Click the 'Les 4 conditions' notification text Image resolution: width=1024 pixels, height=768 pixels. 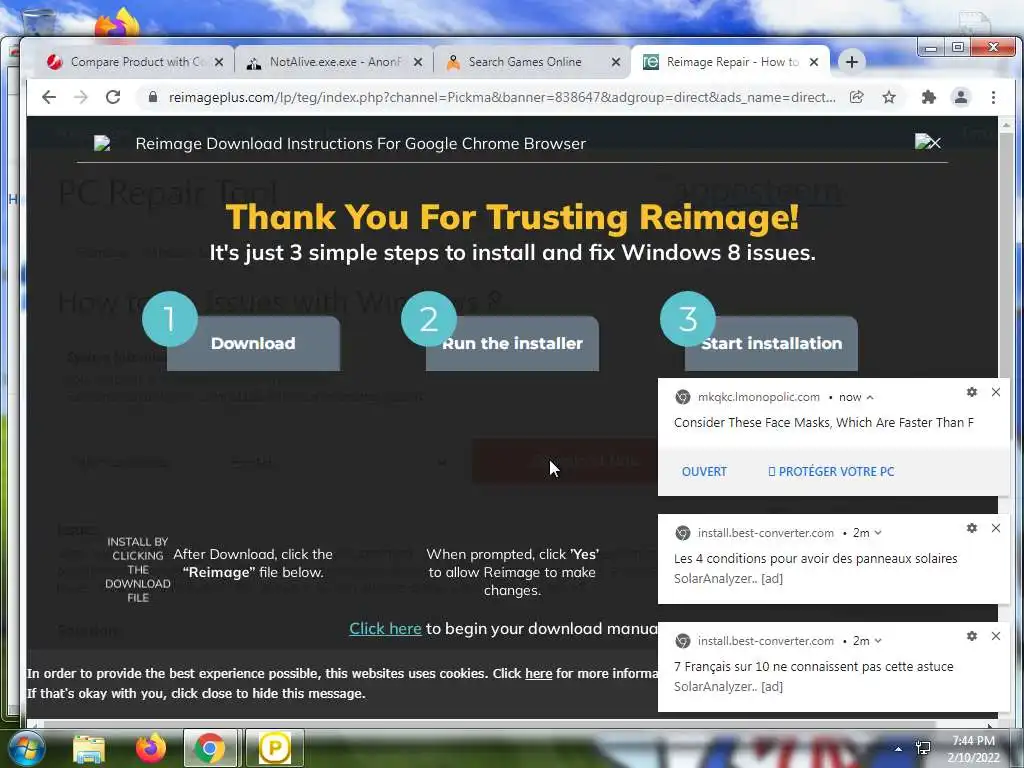tap(816, 558)
